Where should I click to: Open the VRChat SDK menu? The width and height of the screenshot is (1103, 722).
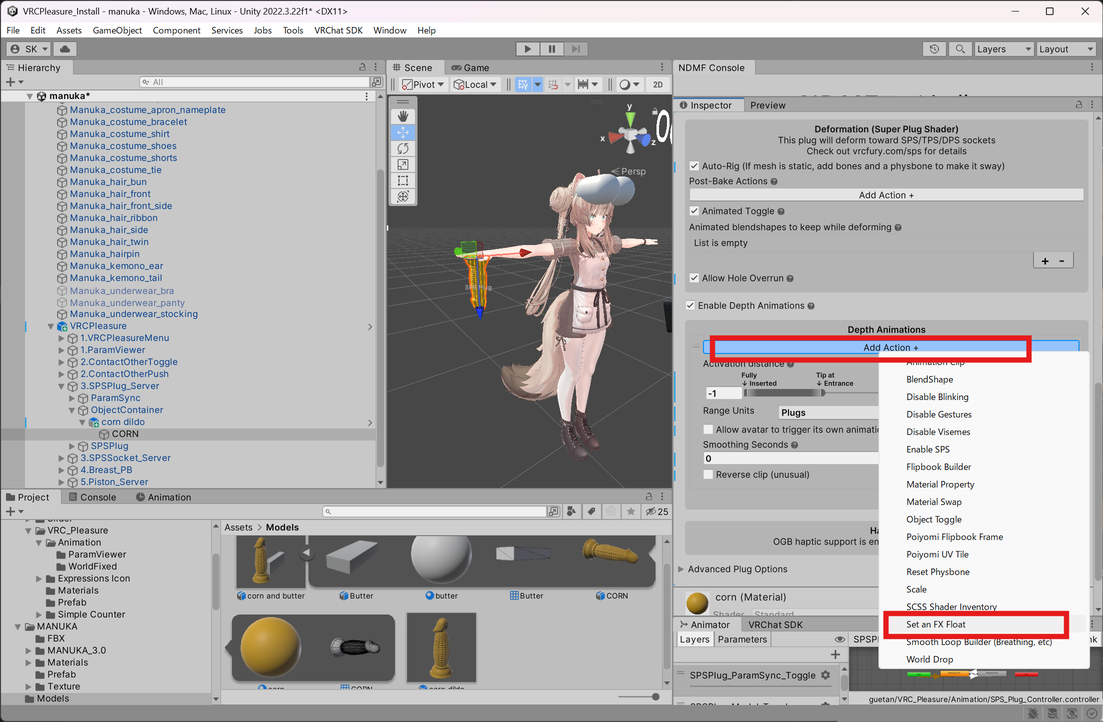click(338, 30)
